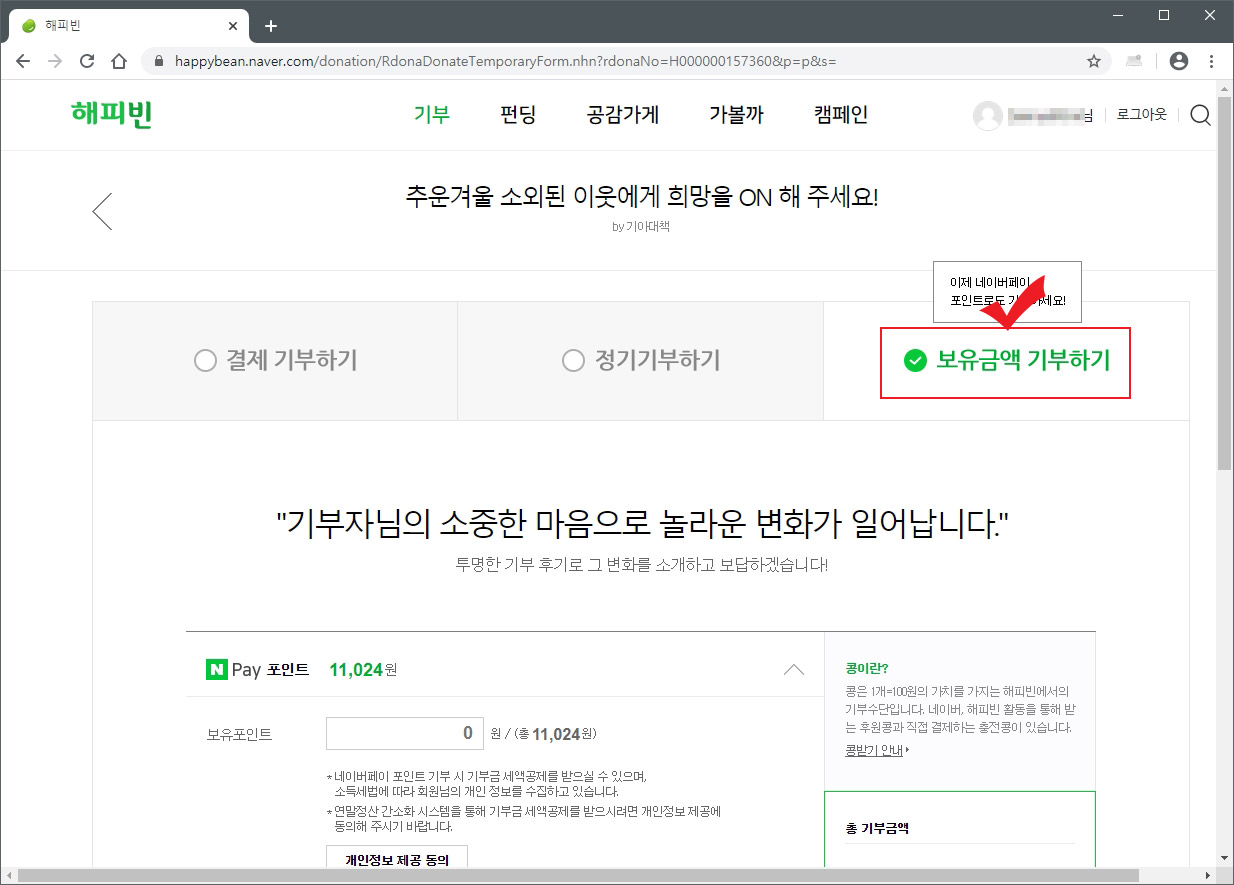Open the 가볼까 menu

[x=736, y=114]
